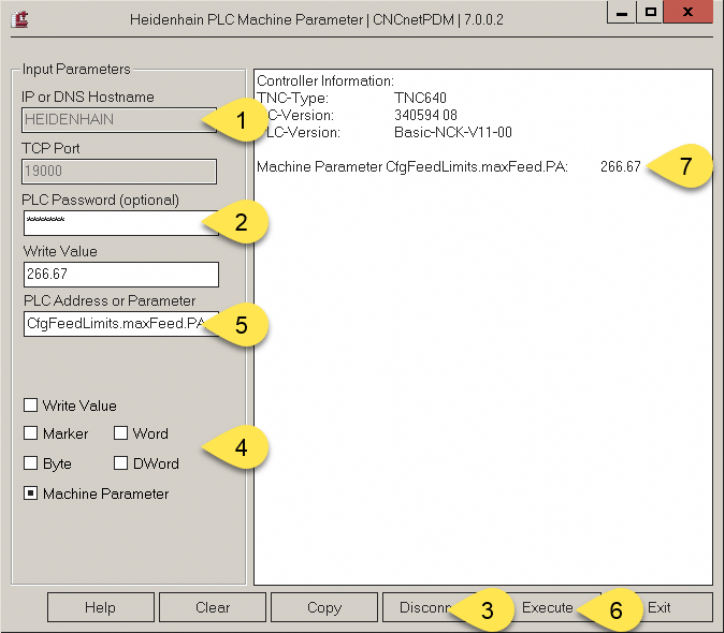Select the TCP Port field
Viewport: 724px width, 633px height.
click(x=119, y=171)
